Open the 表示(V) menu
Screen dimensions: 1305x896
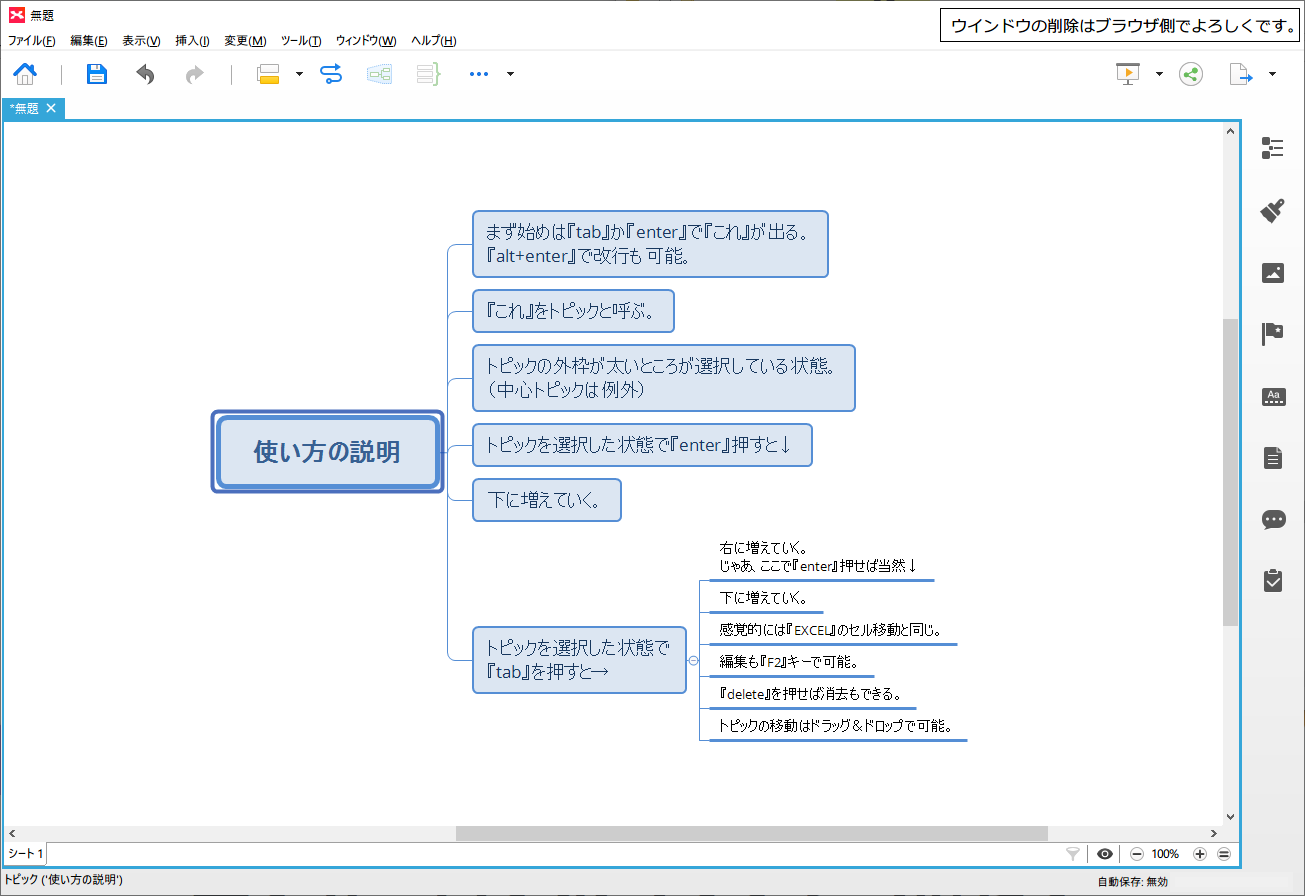[141, 41]
